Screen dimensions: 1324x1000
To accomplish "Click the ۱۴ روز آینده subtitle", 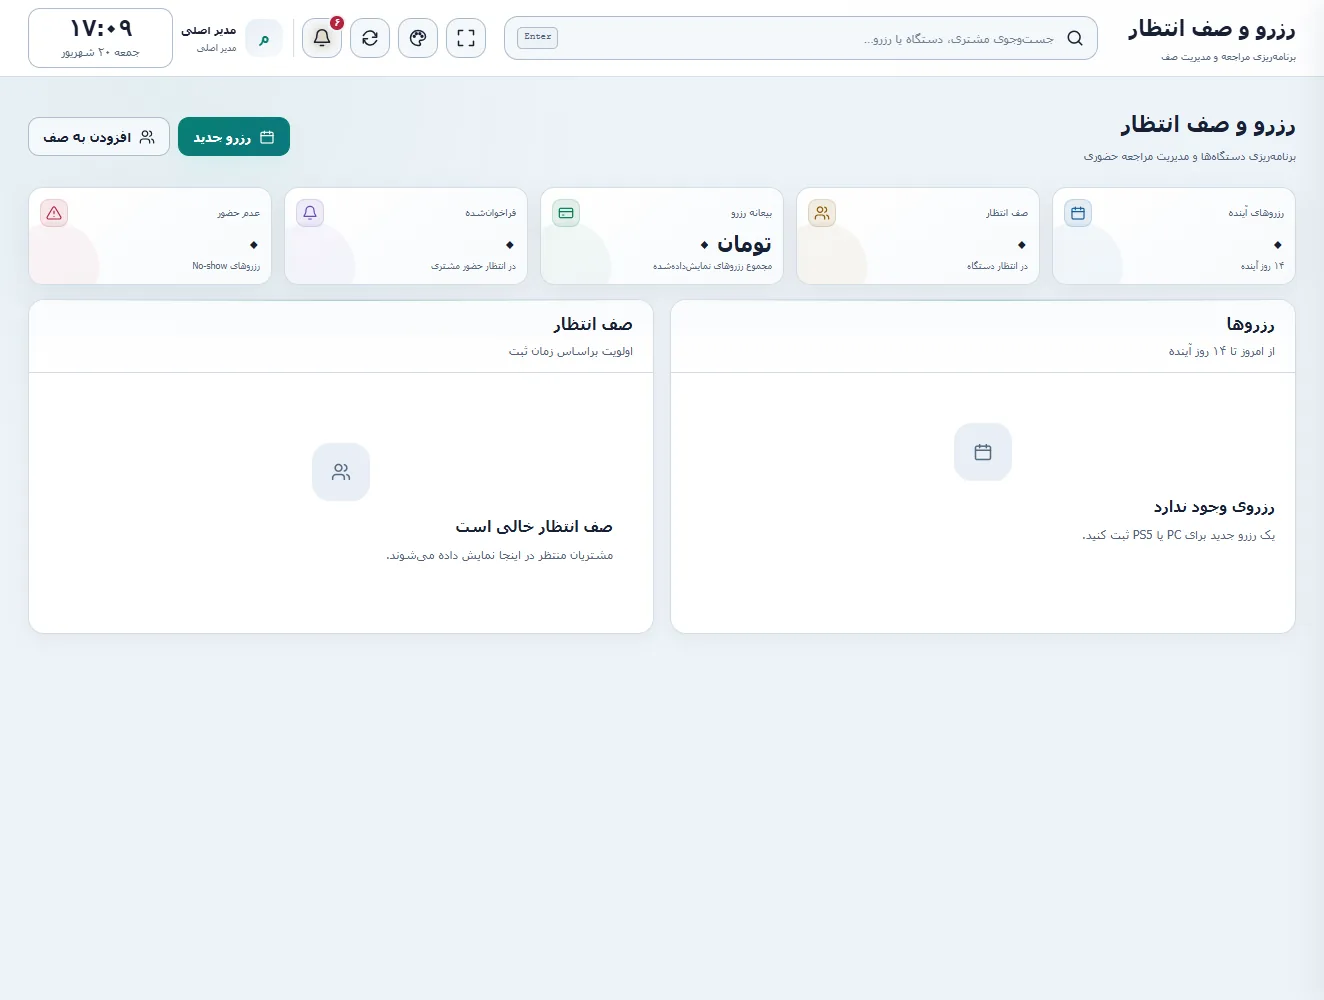I will [x=1262, y=266].
